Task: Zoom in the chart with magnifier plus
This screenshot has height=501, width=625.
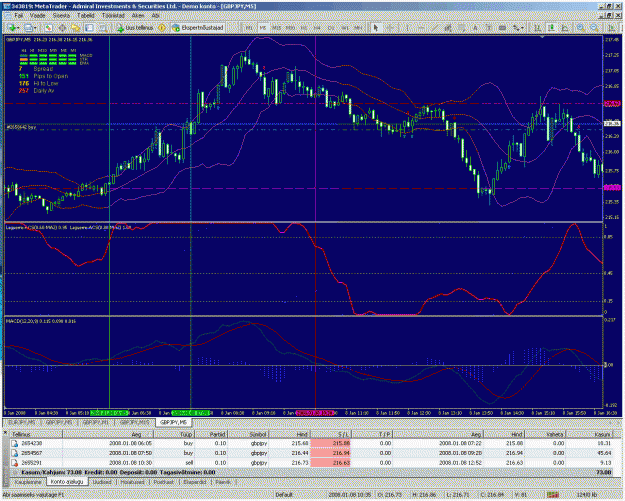Action: 581,28
